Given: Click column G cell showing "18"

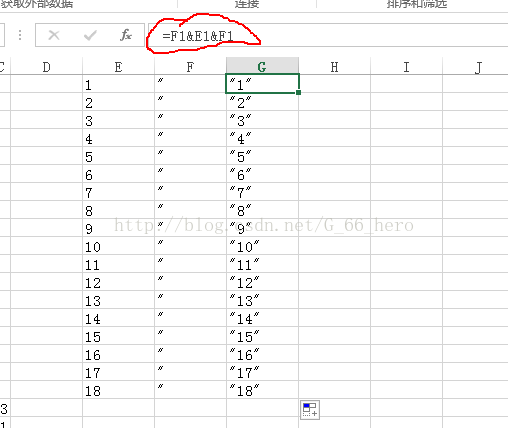Looking at the screenshot, I should tap(262, 390).
